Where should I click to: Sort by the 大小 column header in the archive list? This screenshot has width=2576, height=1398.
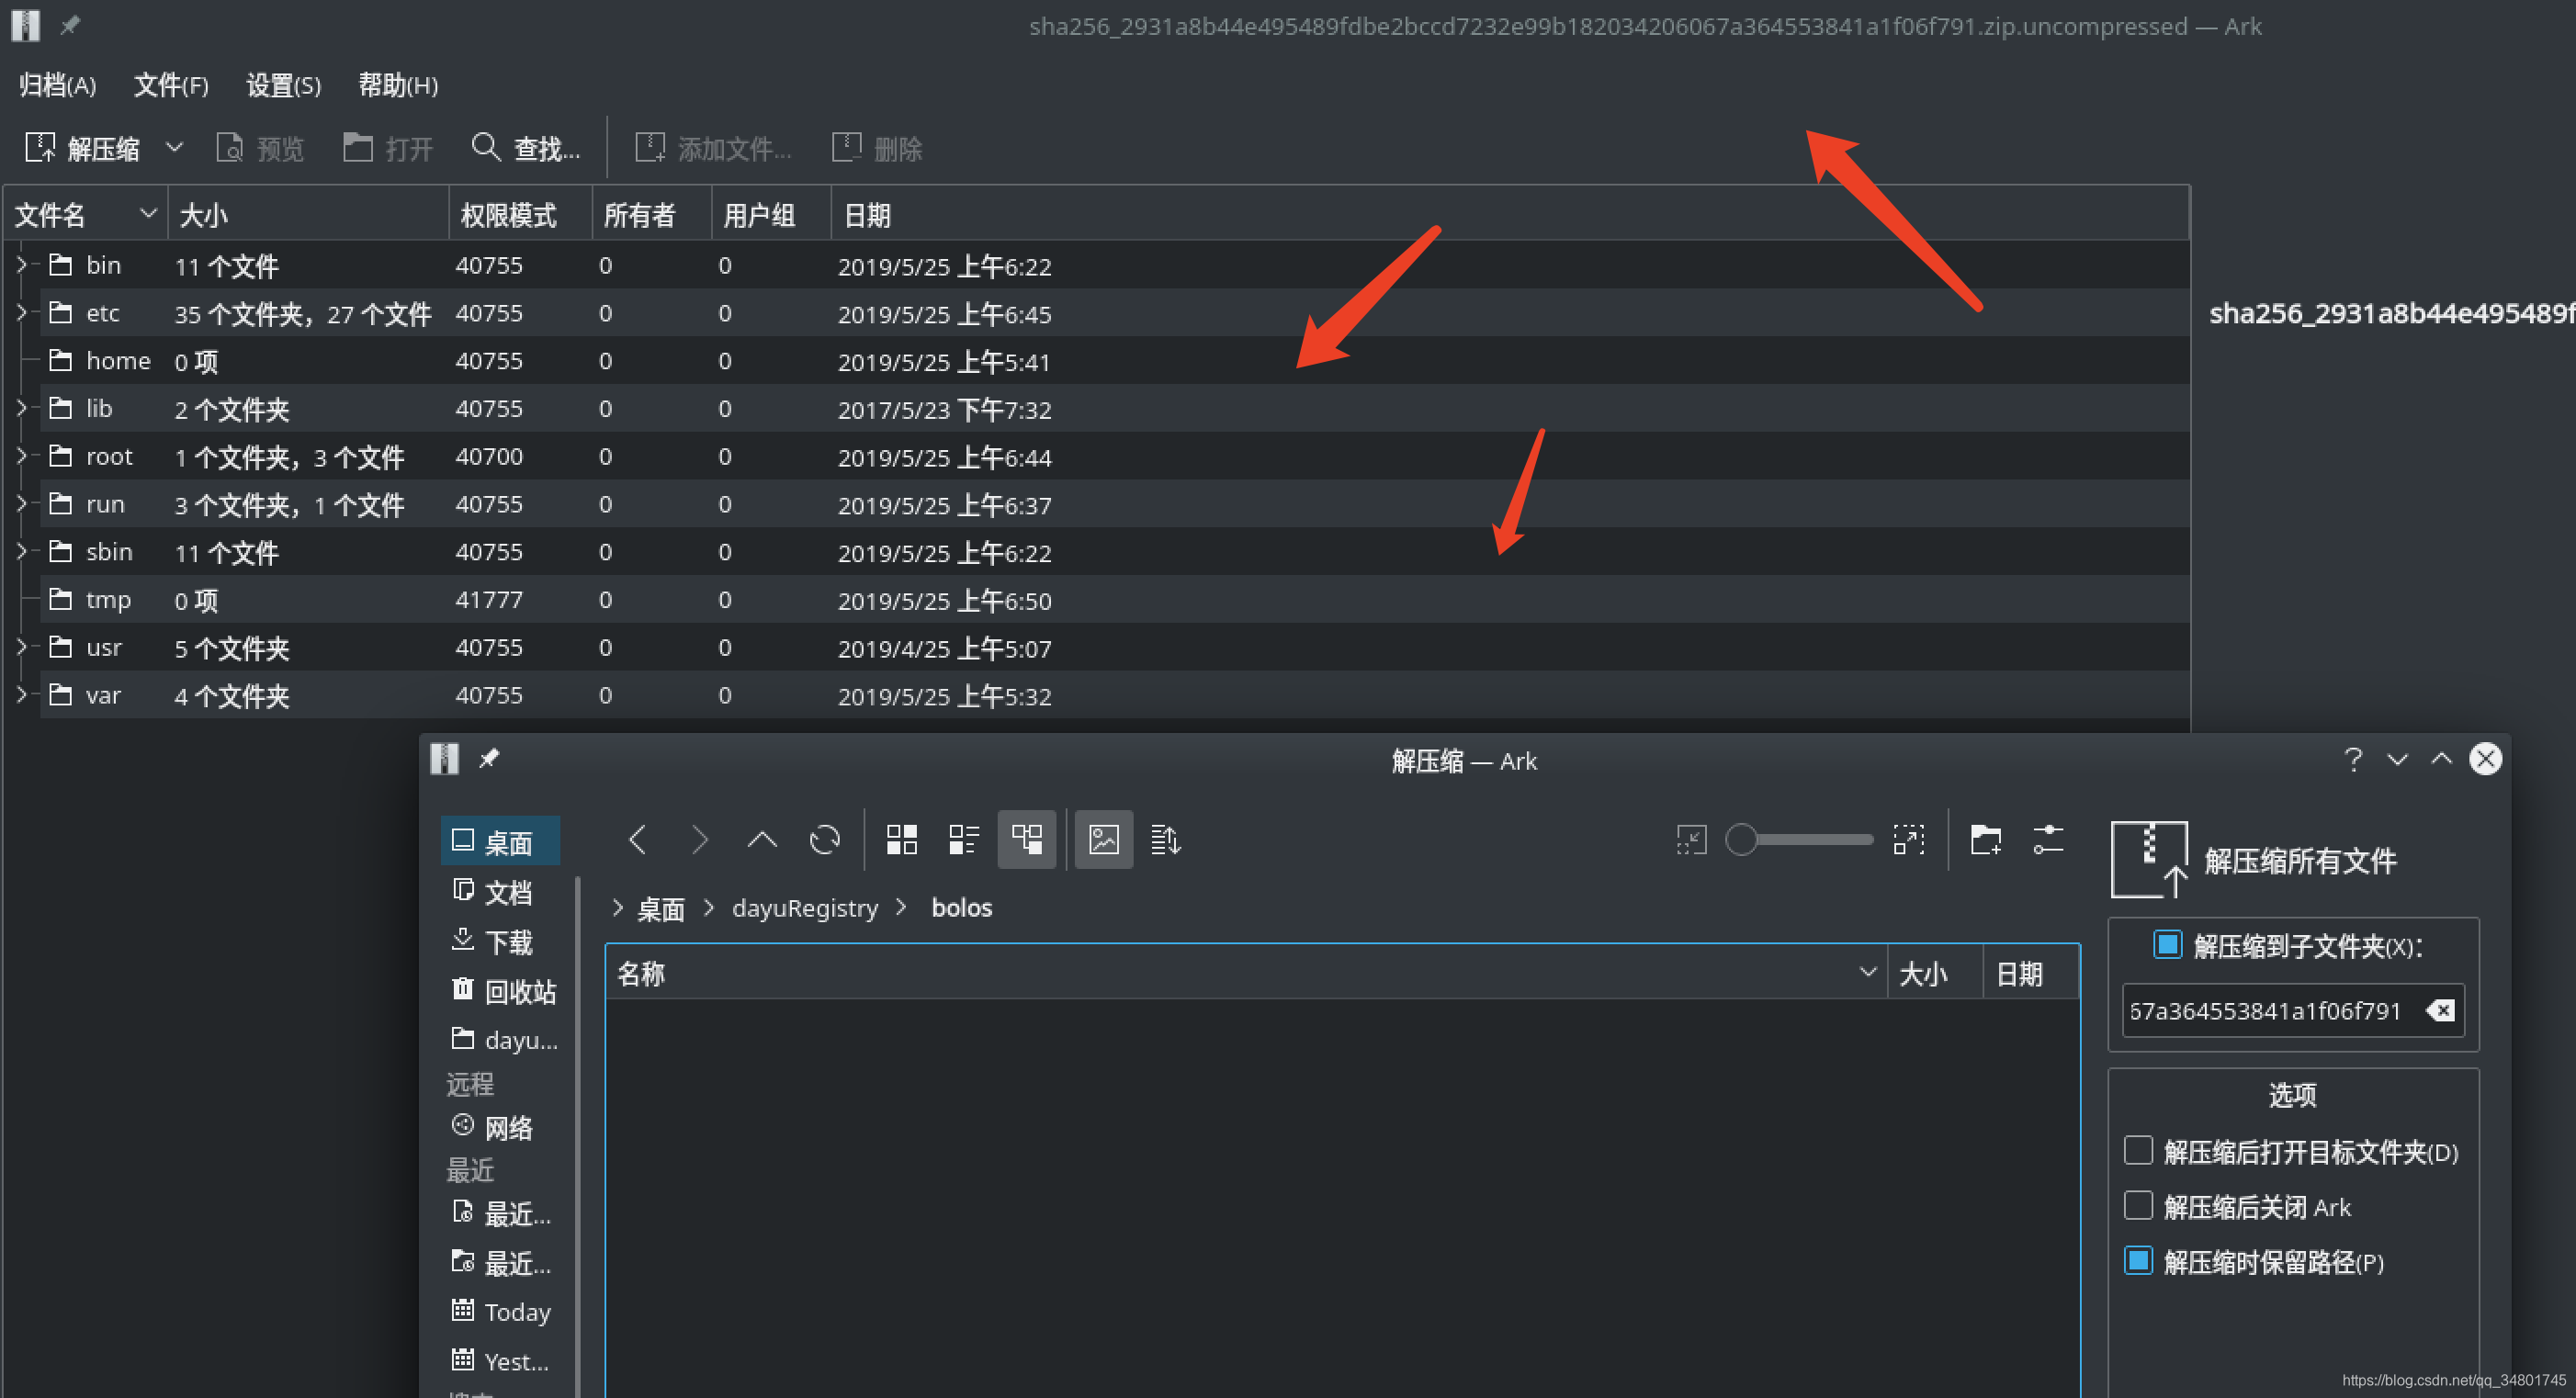coord(308,214)
